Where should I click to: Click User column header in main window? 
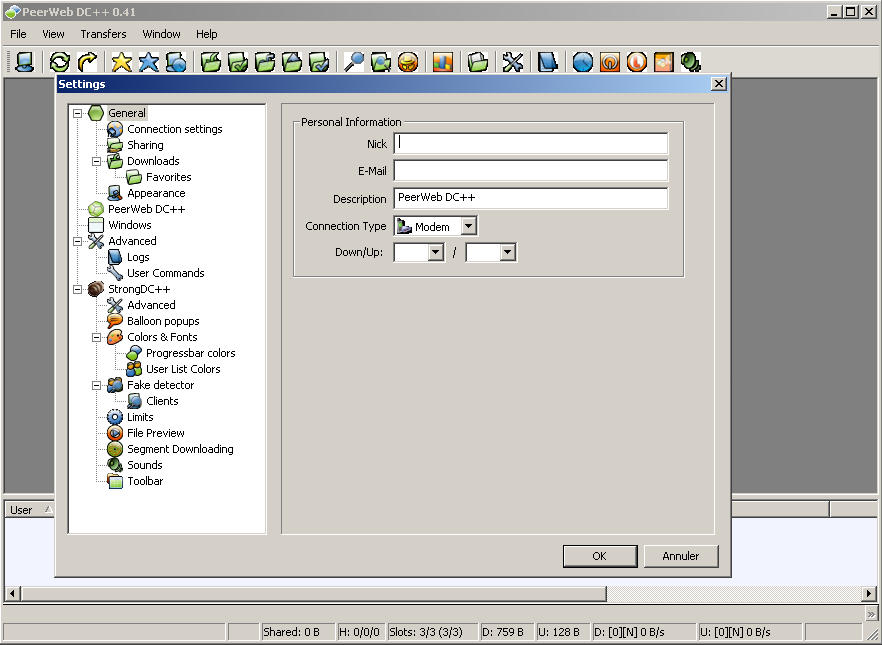tap(30, 510)
